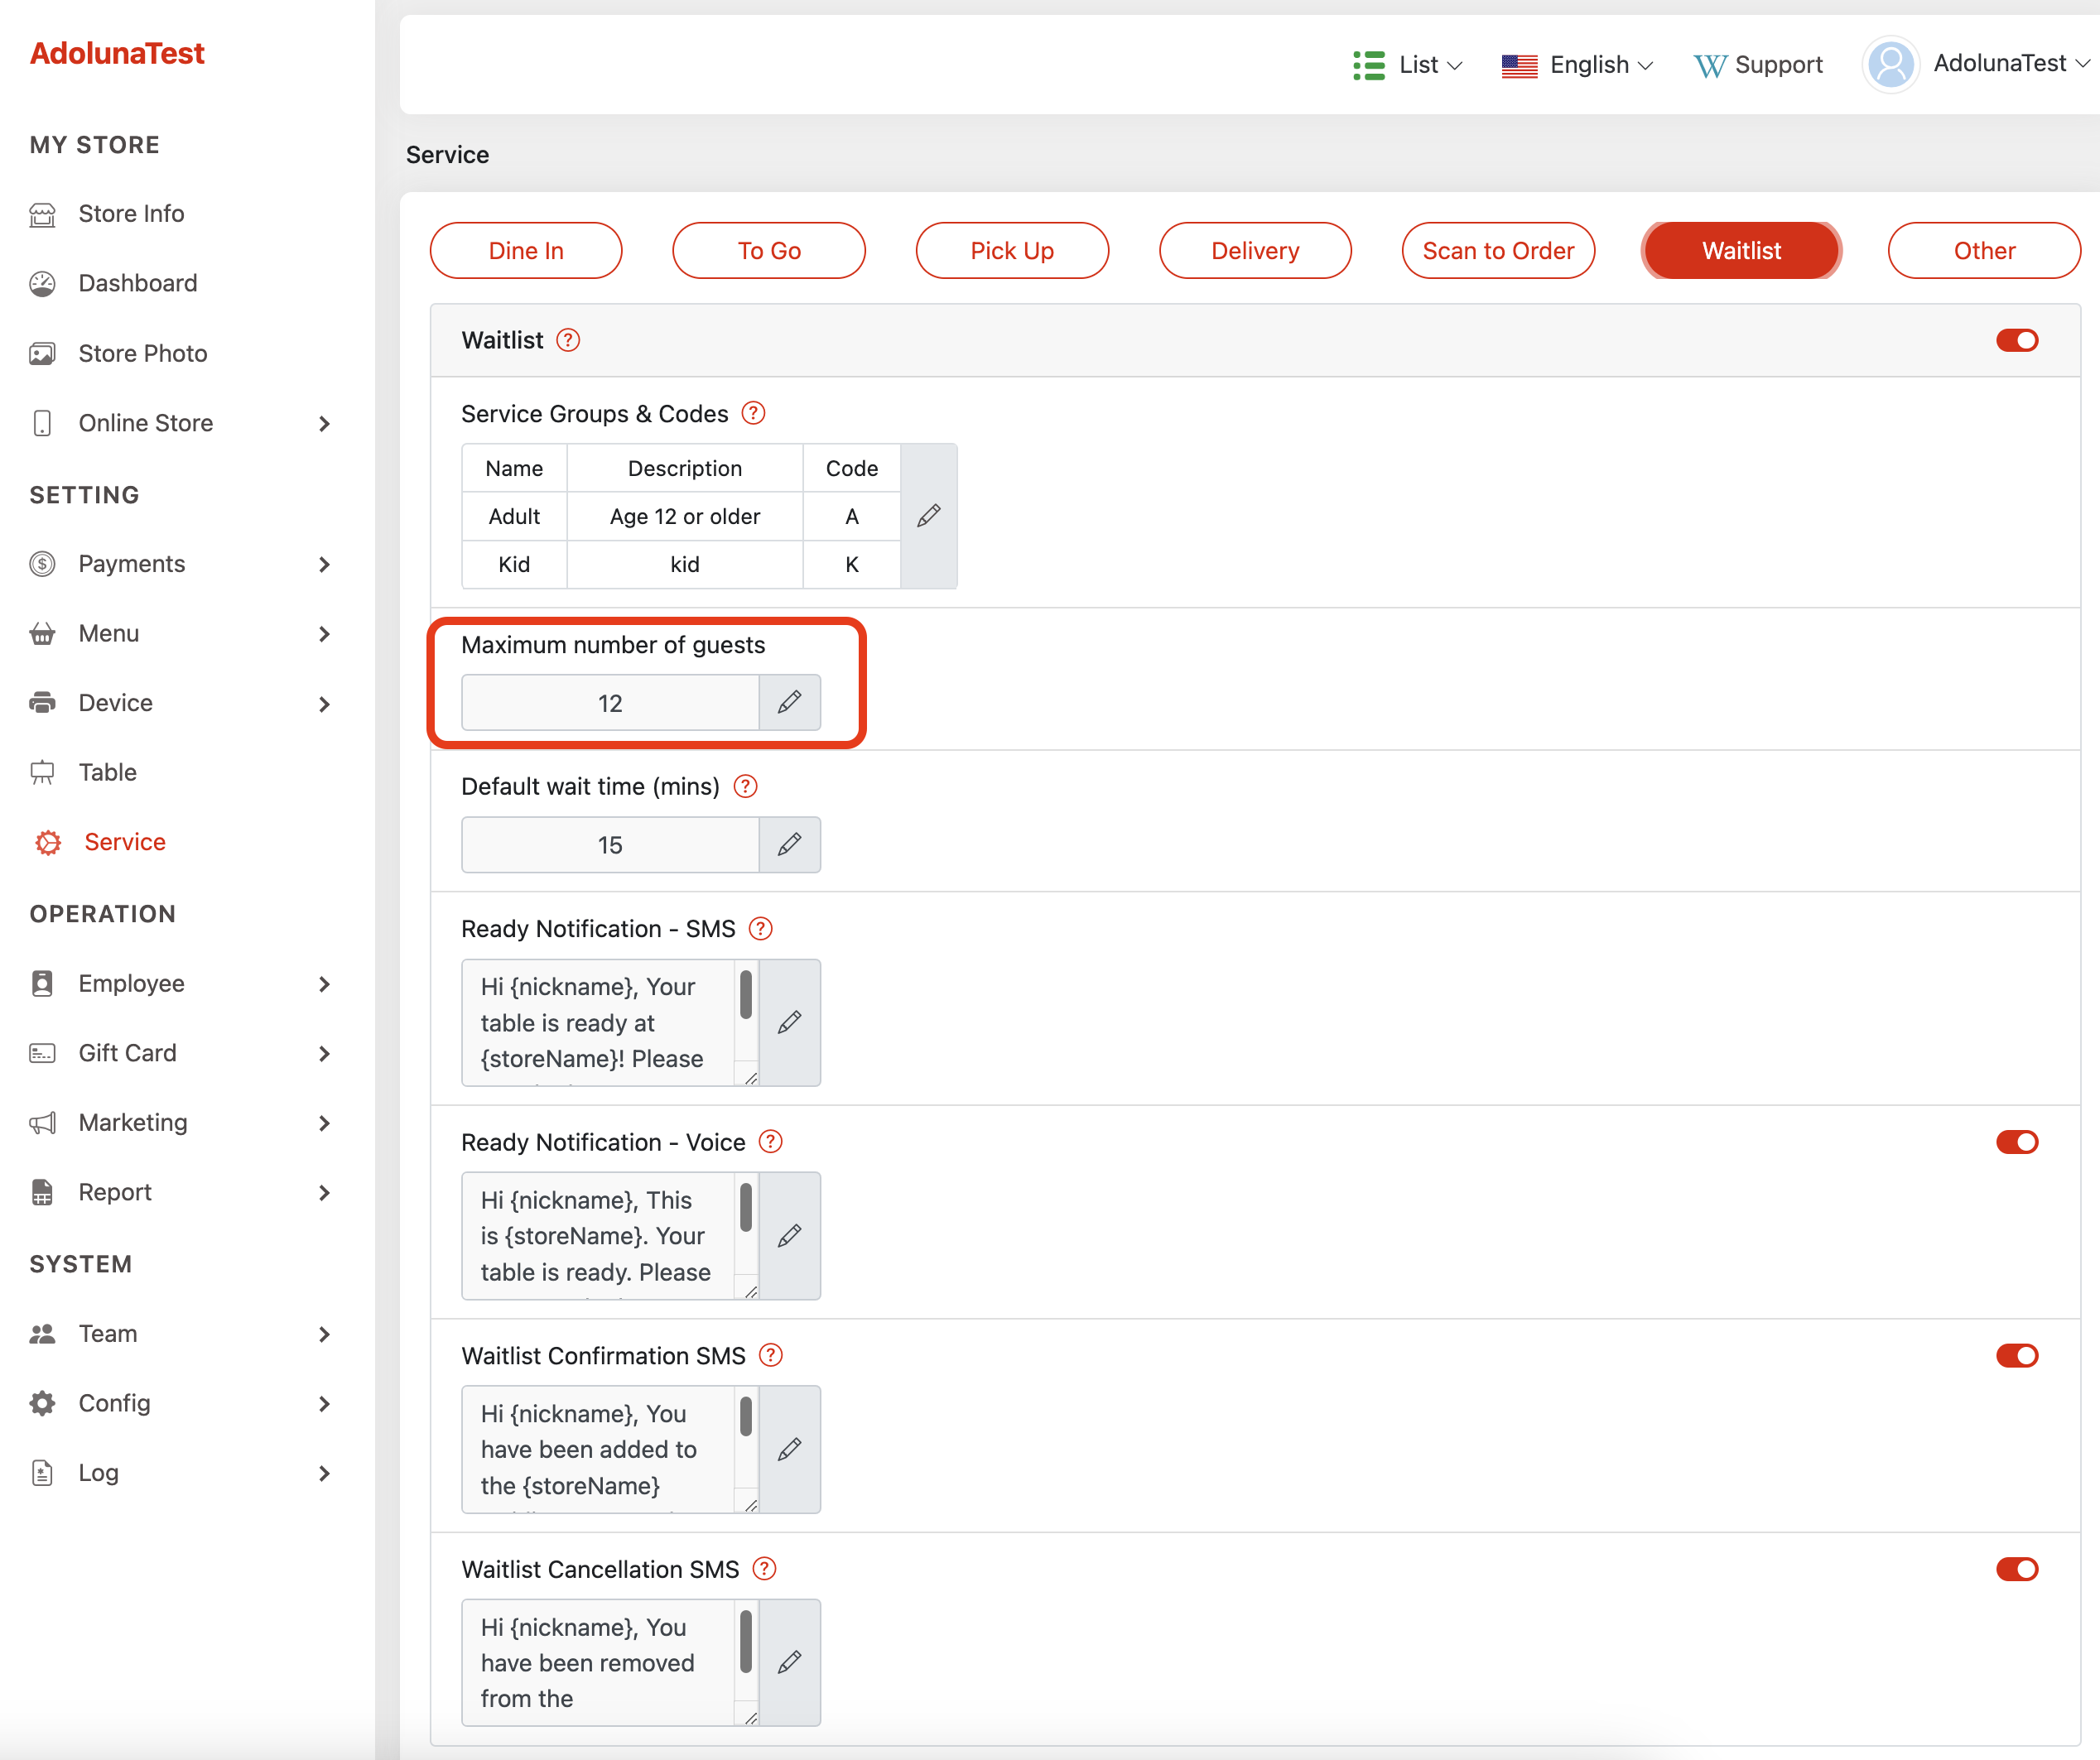
Task: Click help icon next to Waitlist heading
Action: (x=568, y=340)
